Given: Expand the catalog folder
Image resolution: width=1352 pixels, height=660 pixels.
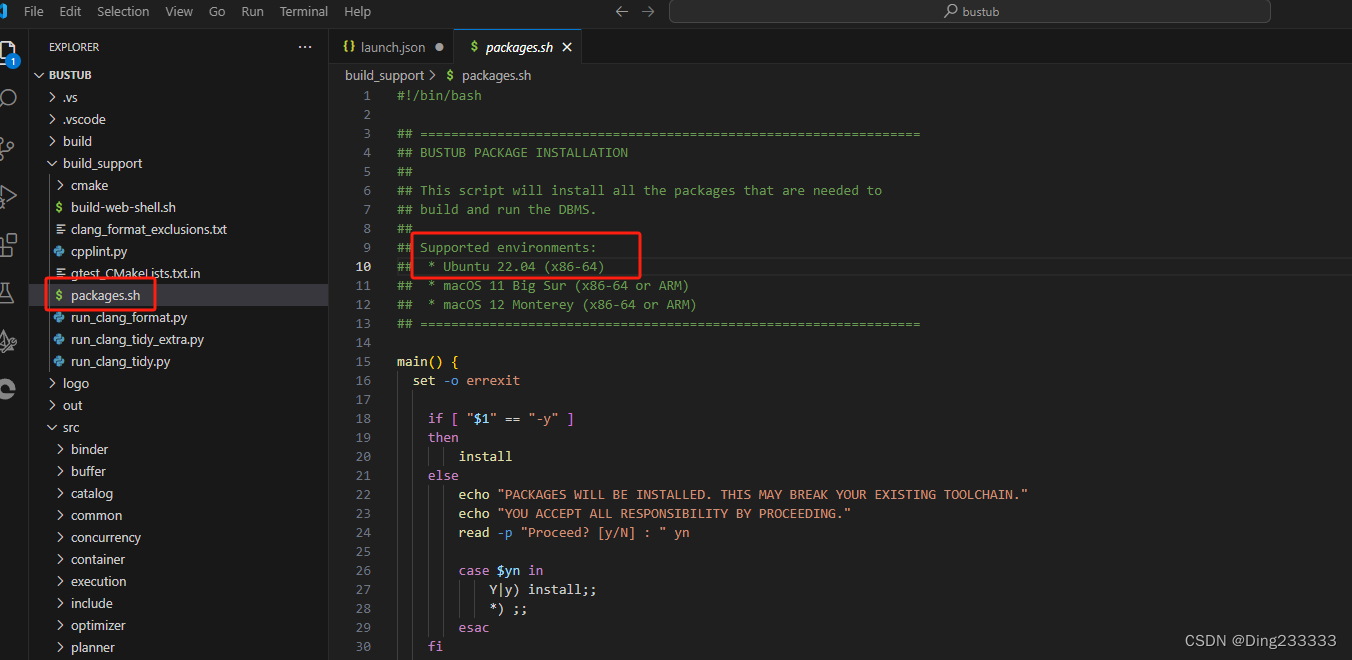Looking at the screenshot, I should 92,493.
